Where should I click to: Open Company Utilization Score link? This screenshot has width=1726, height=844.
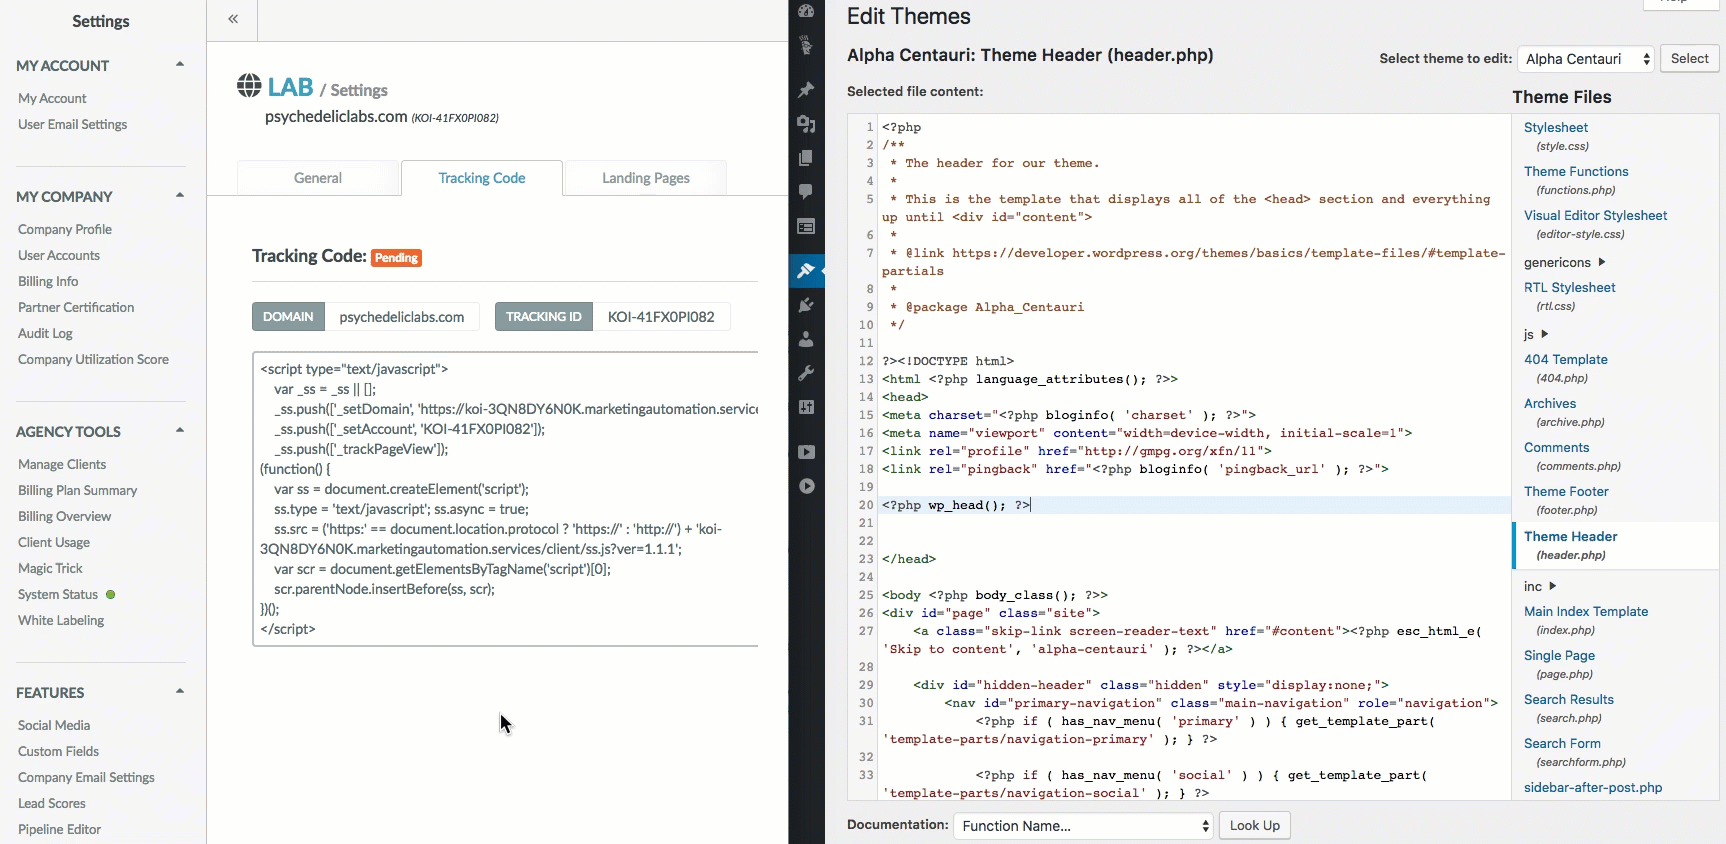click(x=93, y=359)
